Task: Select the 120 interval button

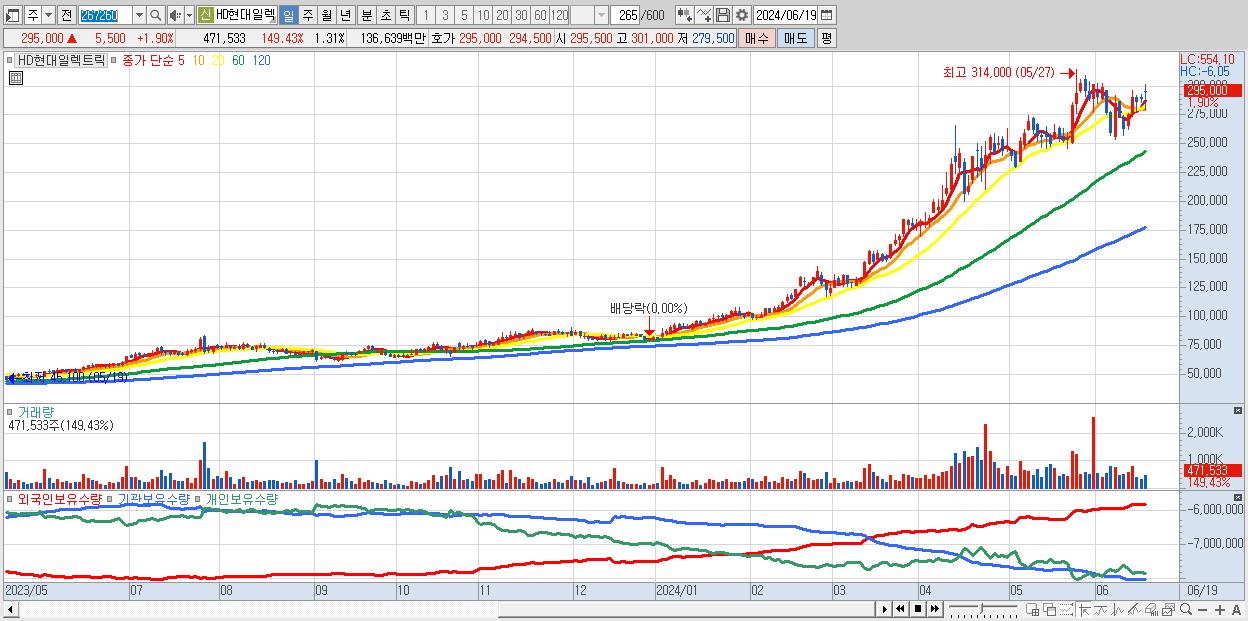Action: pyautogui.click(x=560, y=15)
